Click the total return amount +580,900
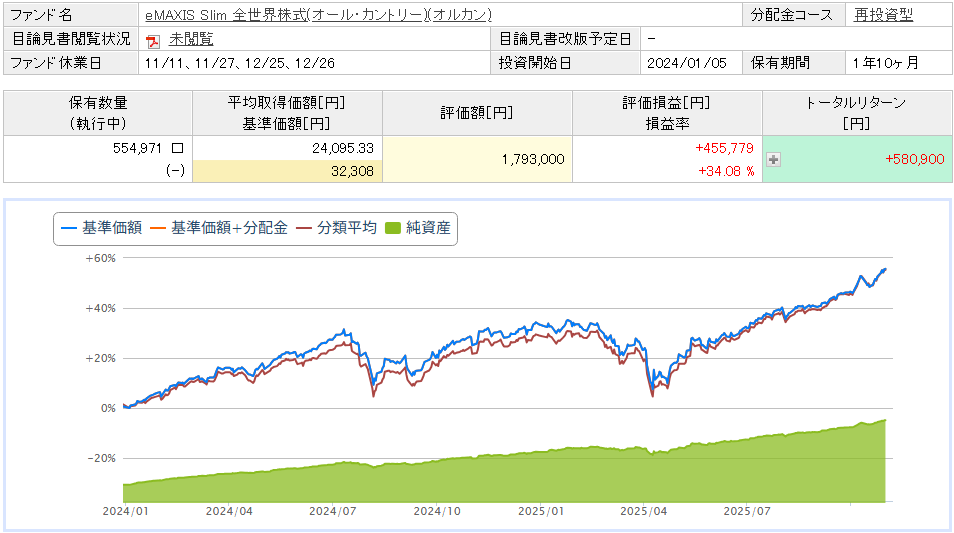 (914, 159)
